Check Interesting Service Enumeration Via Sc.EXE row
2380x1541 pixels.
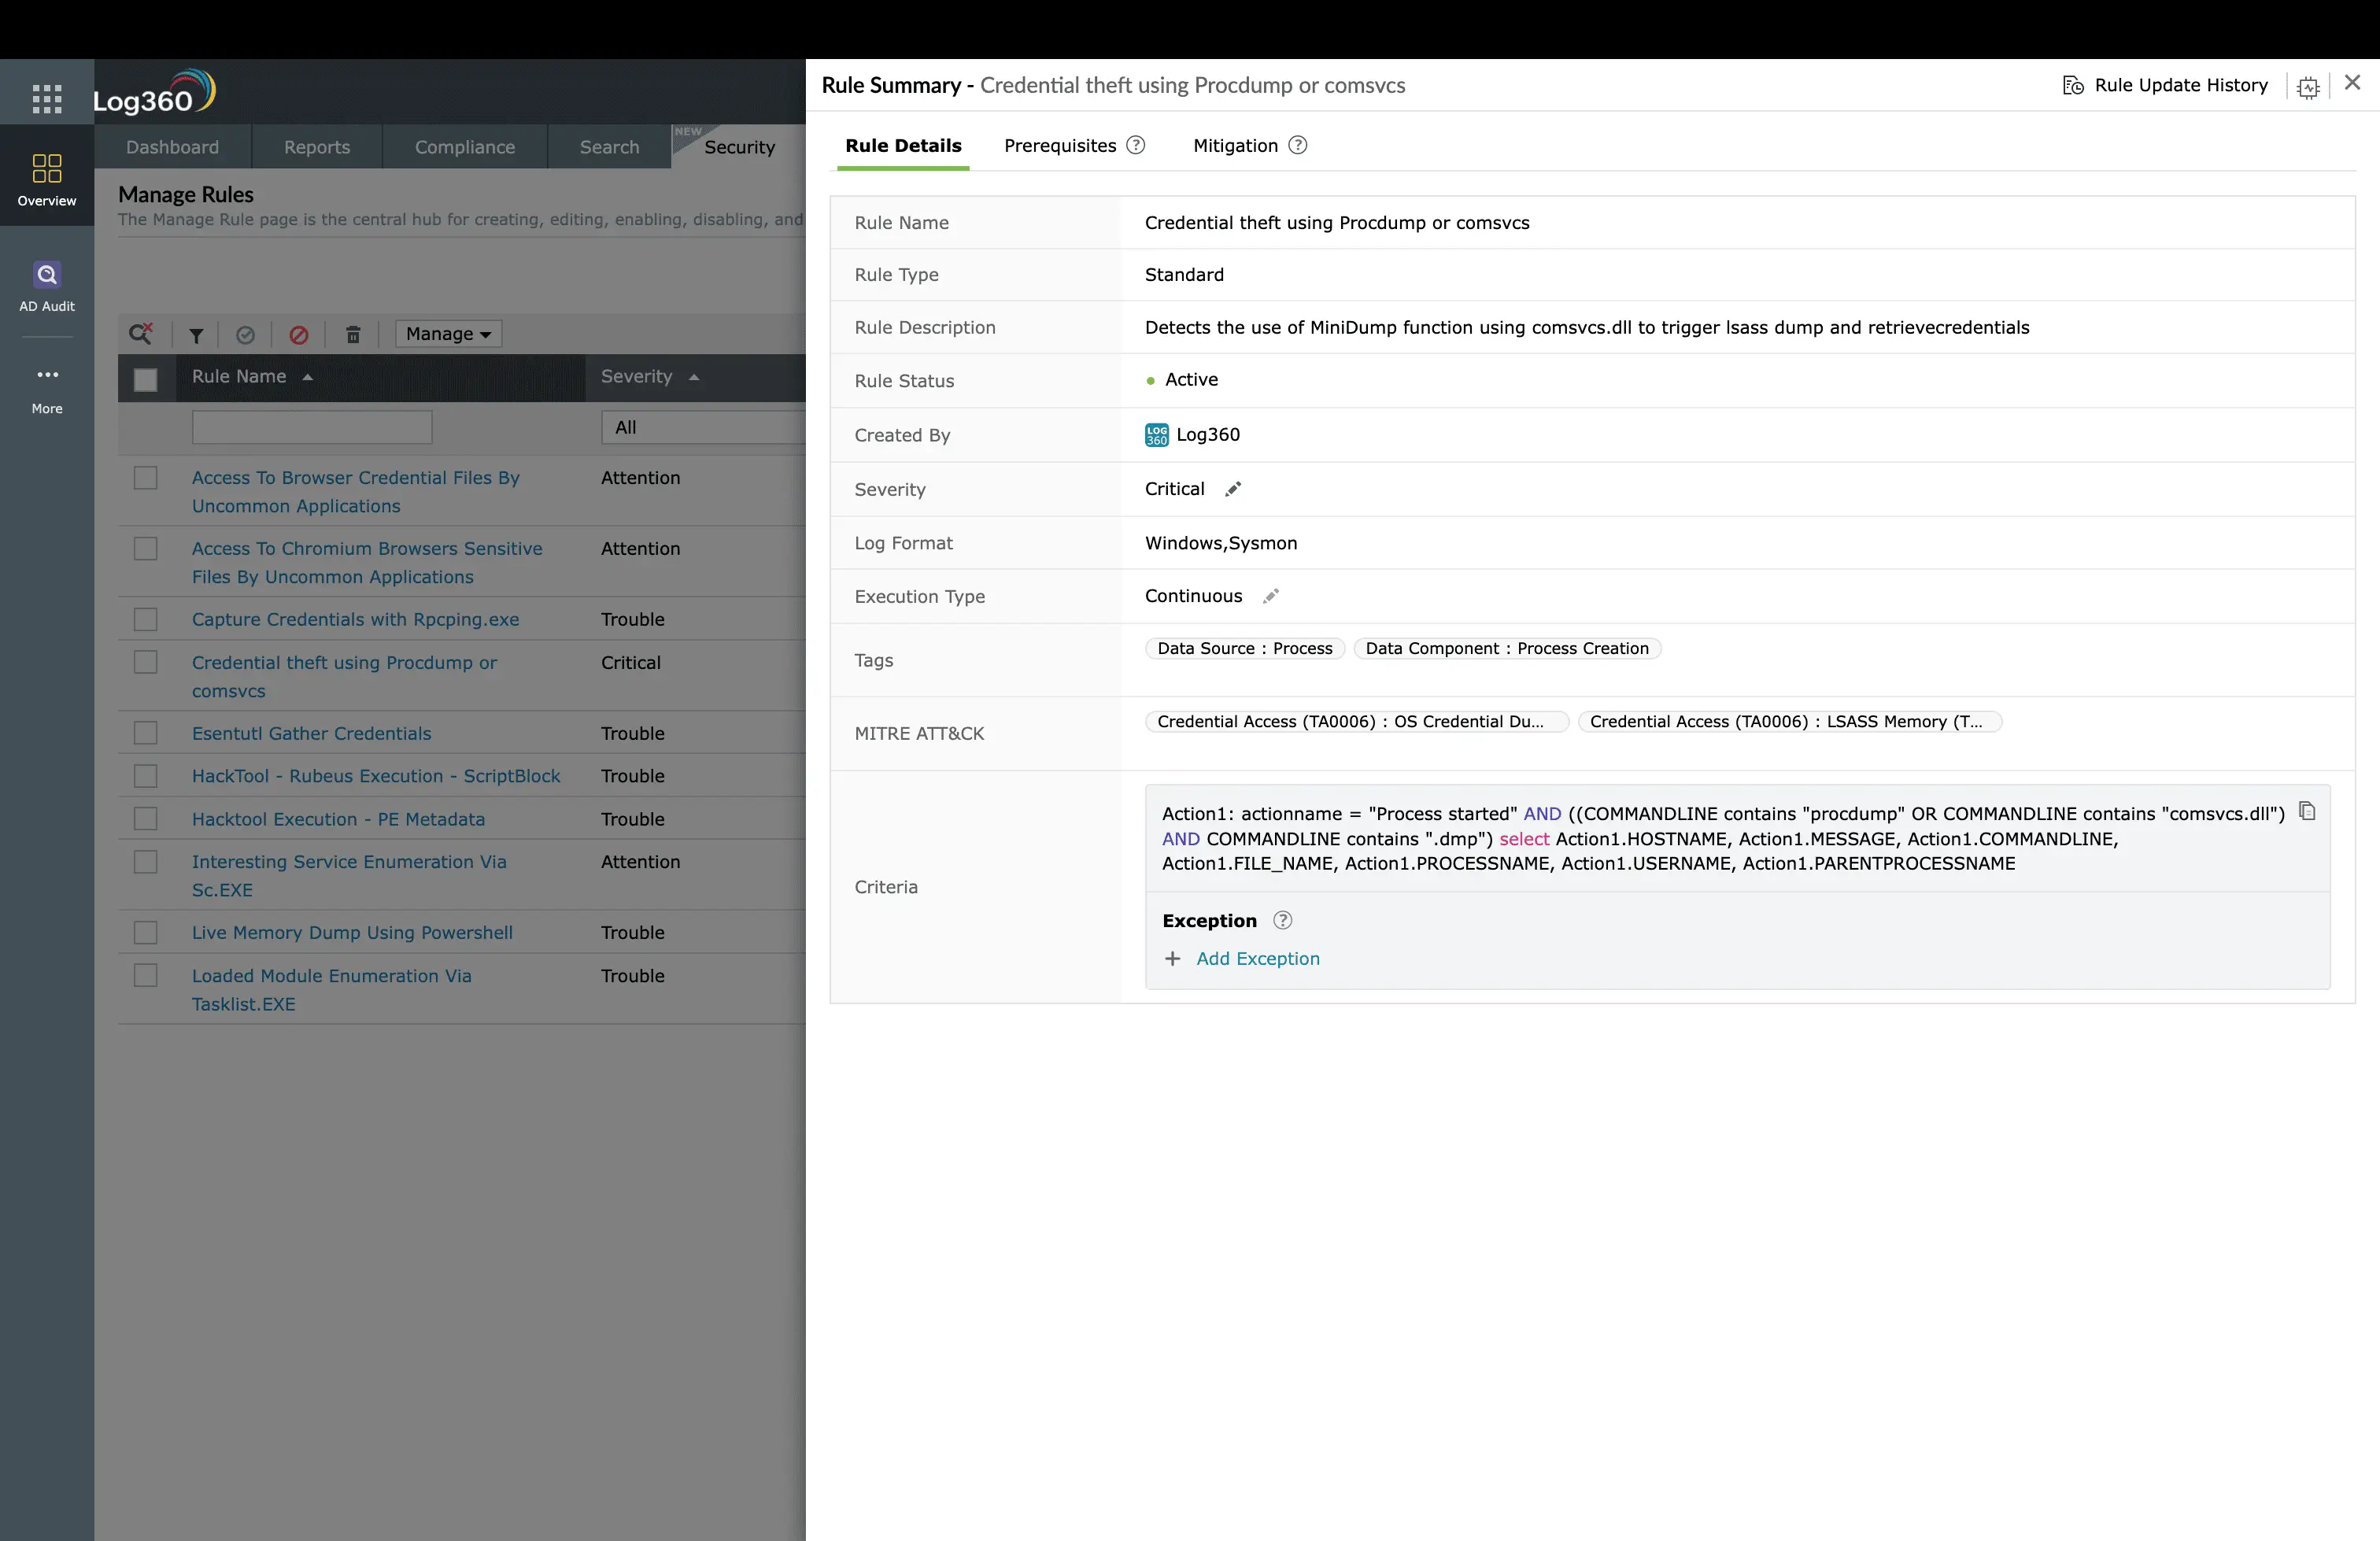point(146,862)
